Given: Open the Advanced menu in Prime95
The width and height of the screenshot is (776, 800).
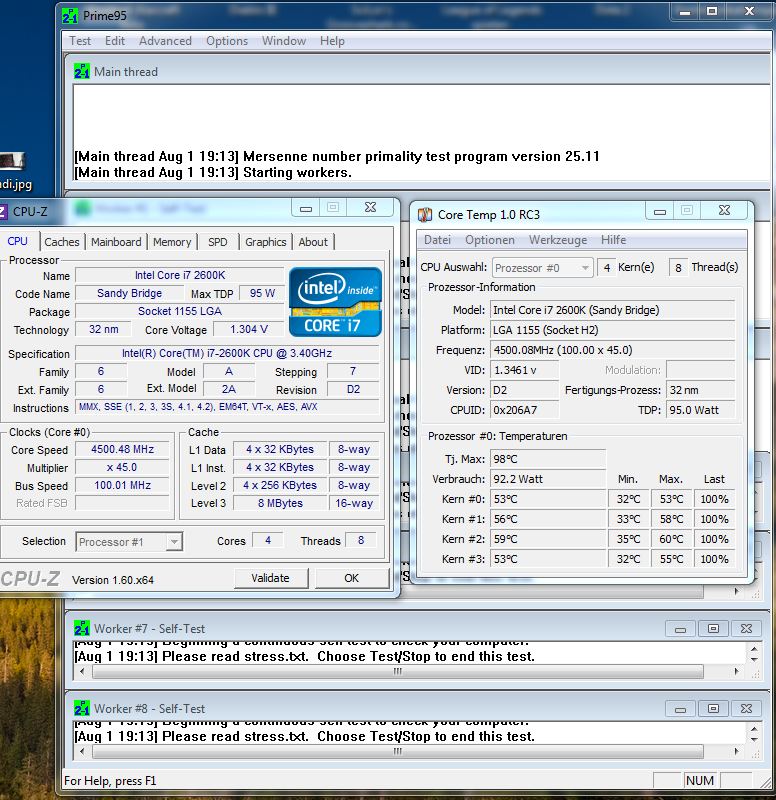Looking at the screenshot, I should [x=165, y=41].
